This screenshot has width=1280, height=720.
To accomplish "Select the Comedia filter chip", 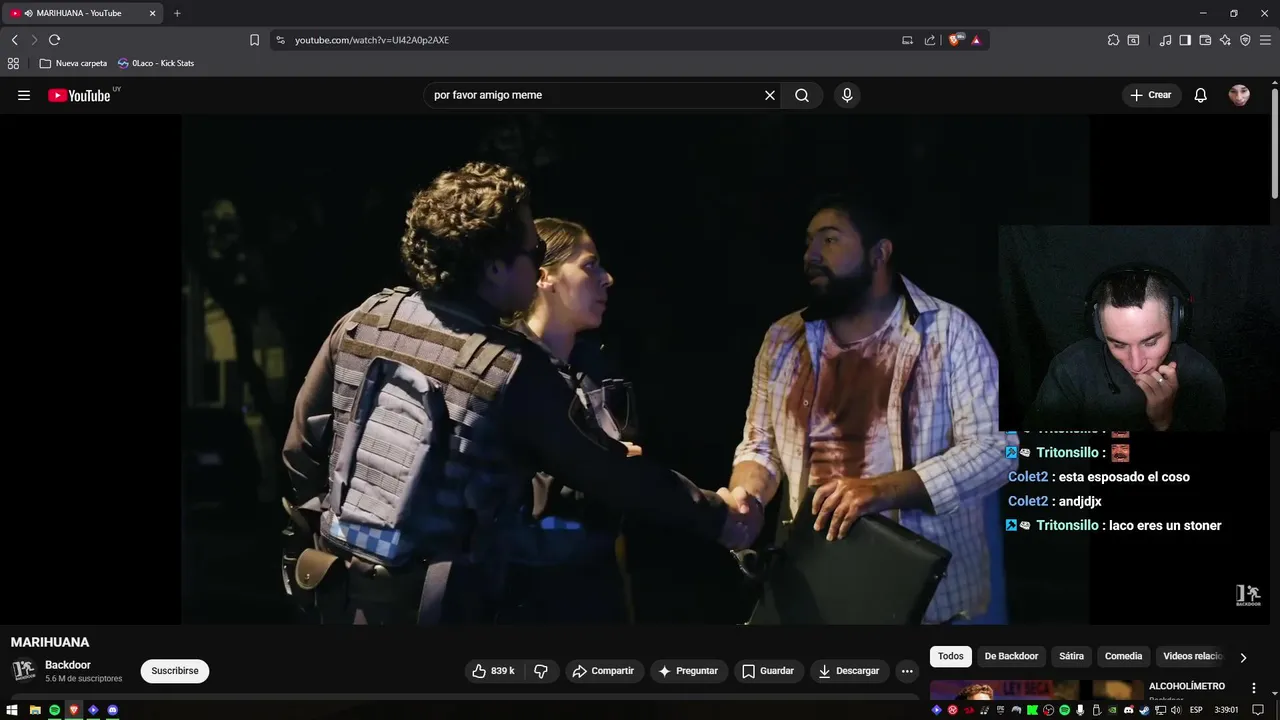I will pyautogui.click(x=1123, y=656).
